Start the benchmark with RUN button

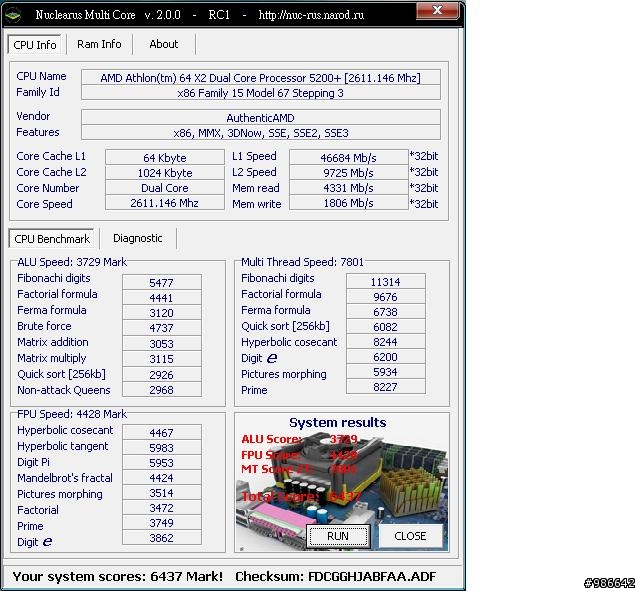338,536
